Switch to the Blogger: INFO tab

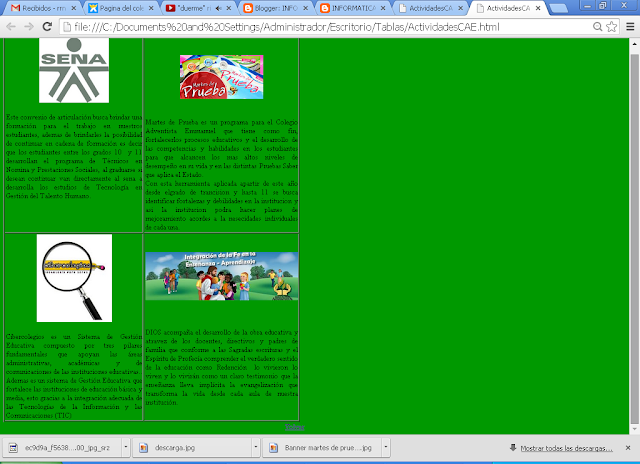276,8
